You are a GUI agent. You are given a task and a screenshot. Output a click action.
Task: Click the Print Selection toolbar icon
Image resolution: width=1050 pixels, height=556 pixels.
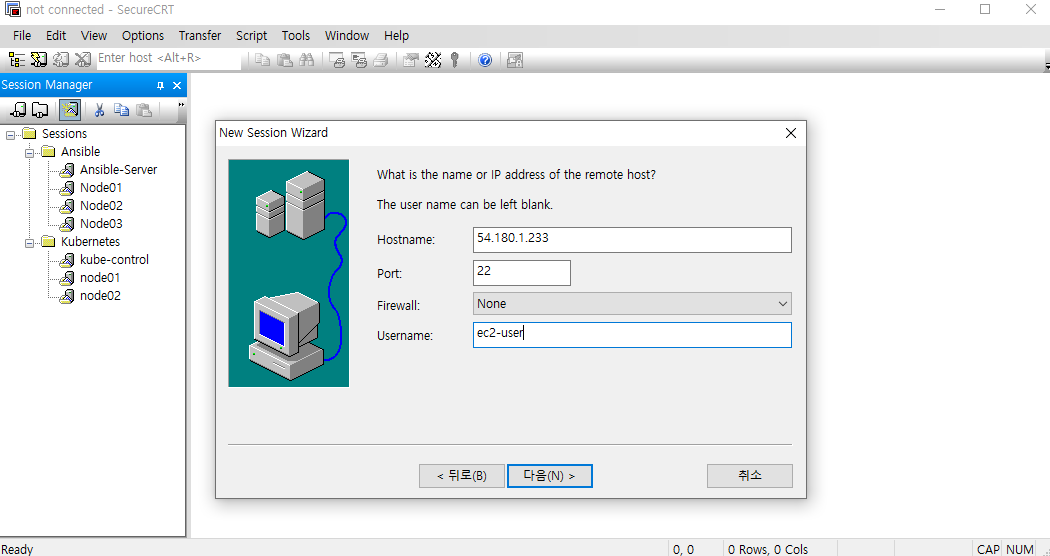click(360, 60)
